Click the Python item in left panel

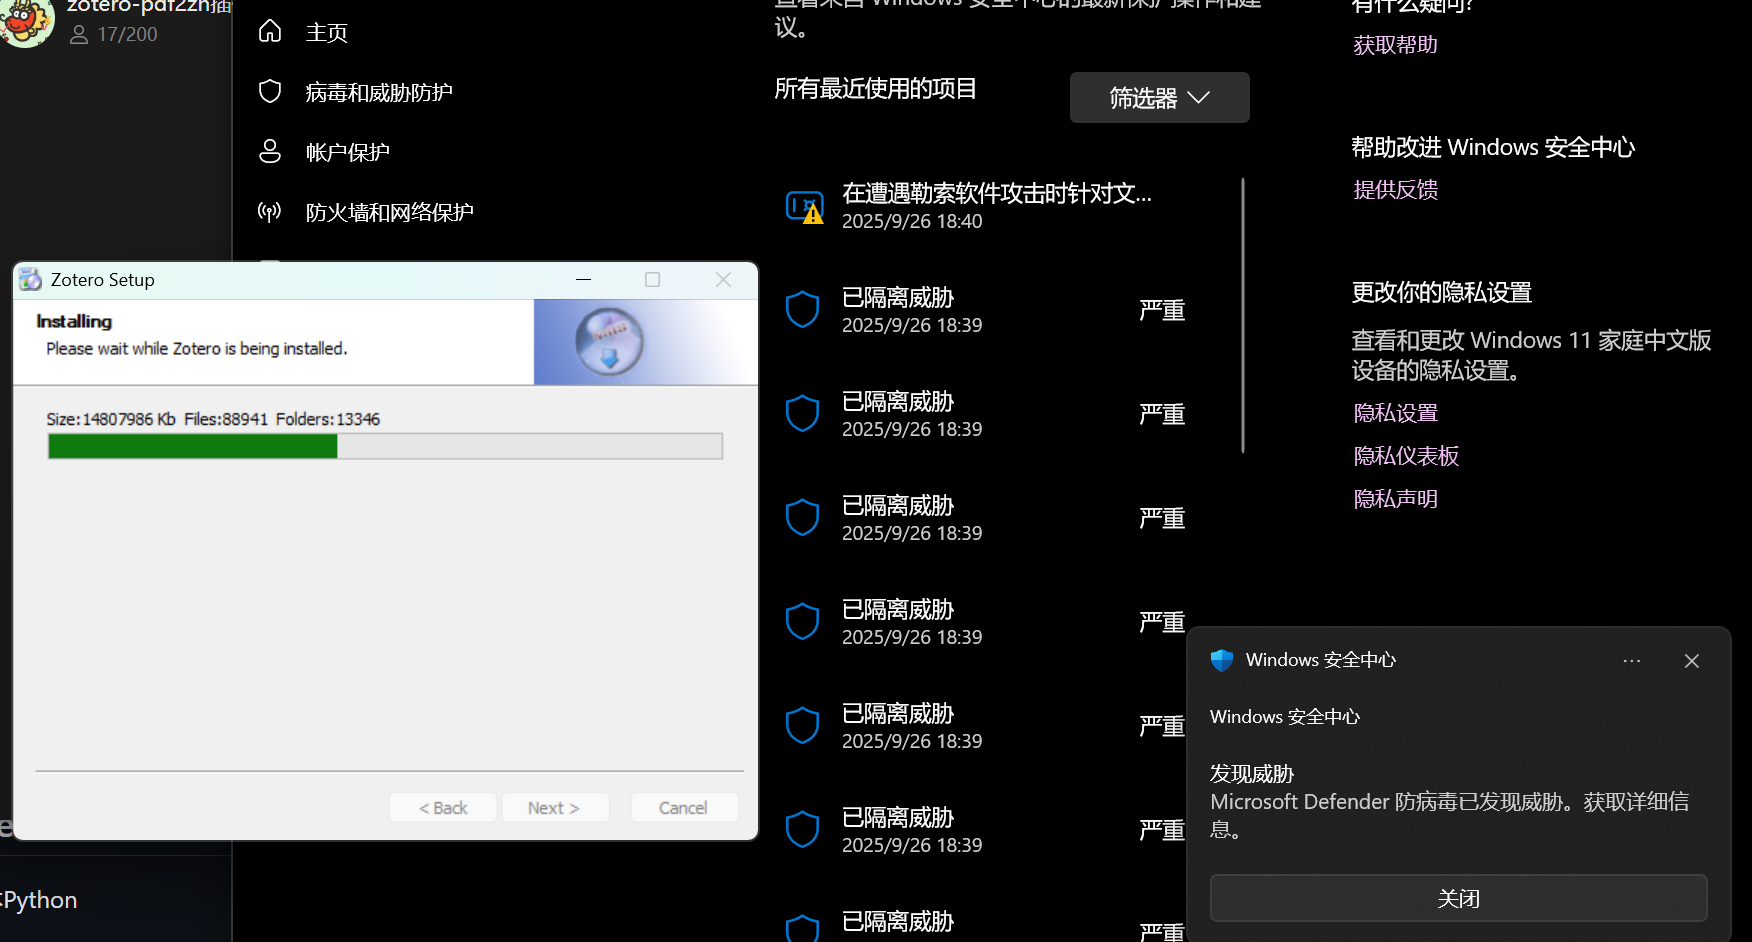(38, 900)
